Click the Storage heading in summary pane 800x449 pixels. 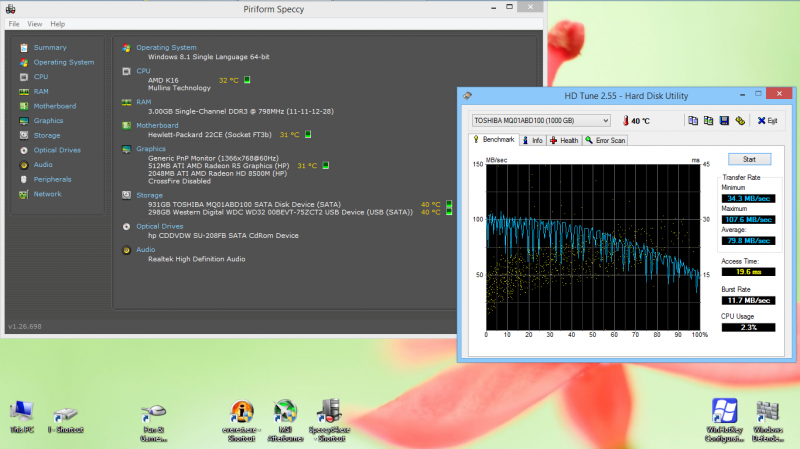(149, 195)
